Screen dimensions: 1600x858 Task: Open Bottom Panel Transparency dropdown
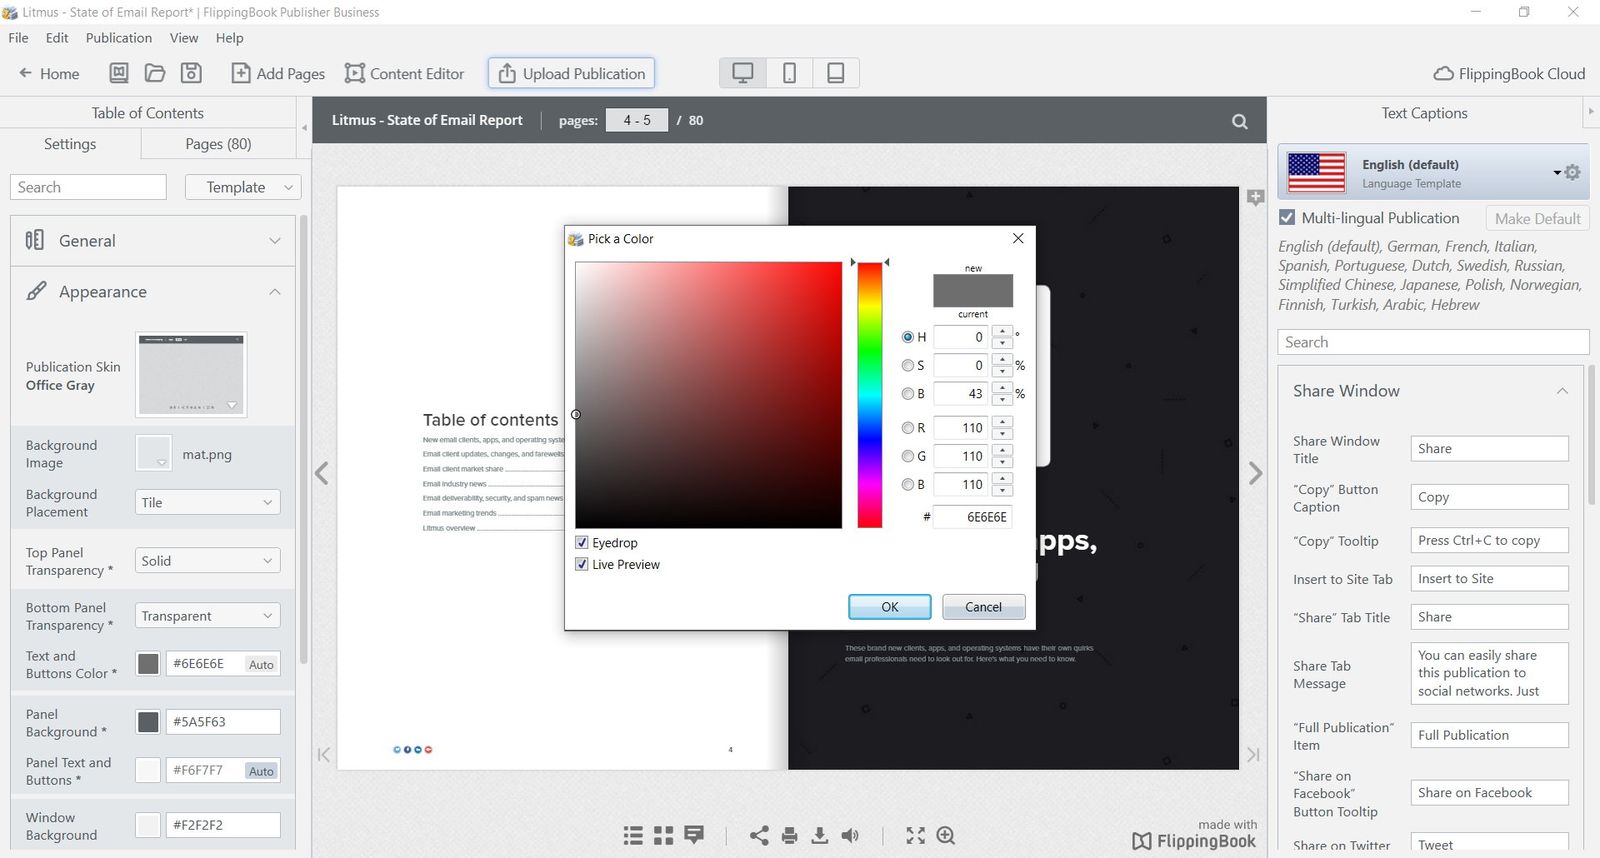tap(207, 616)
